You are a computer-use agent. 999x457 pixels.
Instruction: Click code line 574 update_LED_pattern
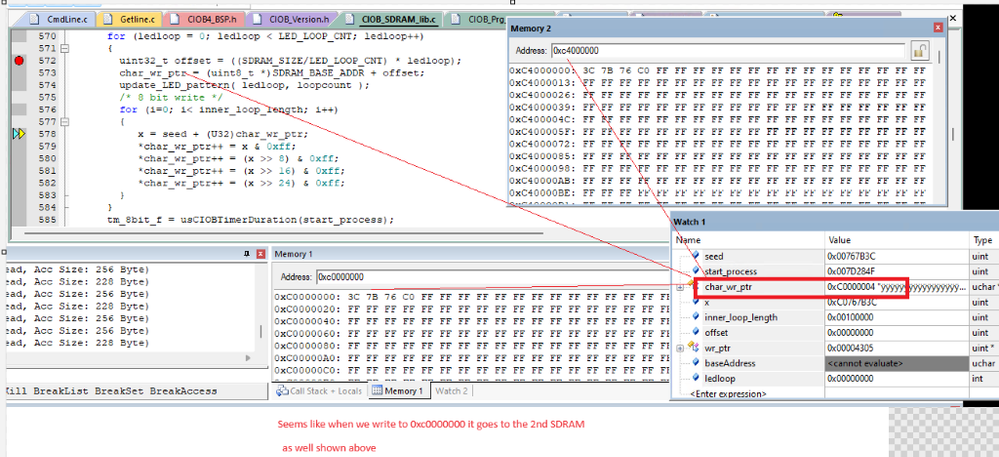(244, 85)
